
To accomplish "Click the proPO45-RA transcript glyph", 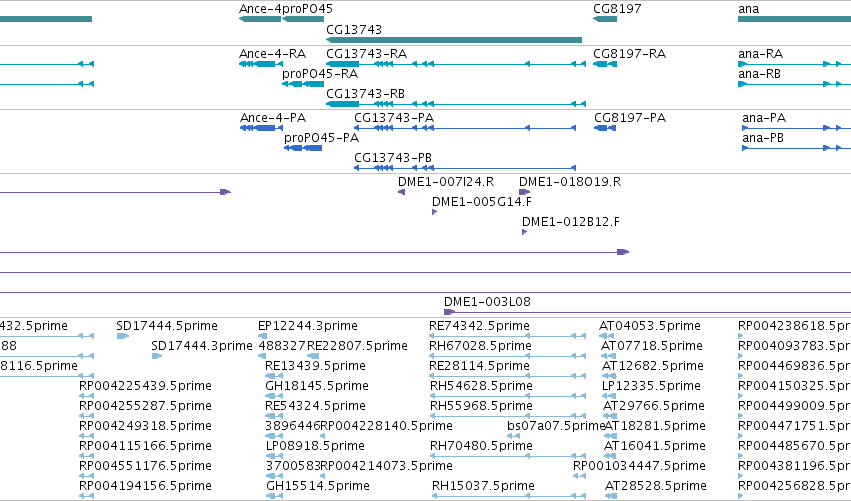I will (303, 84).
